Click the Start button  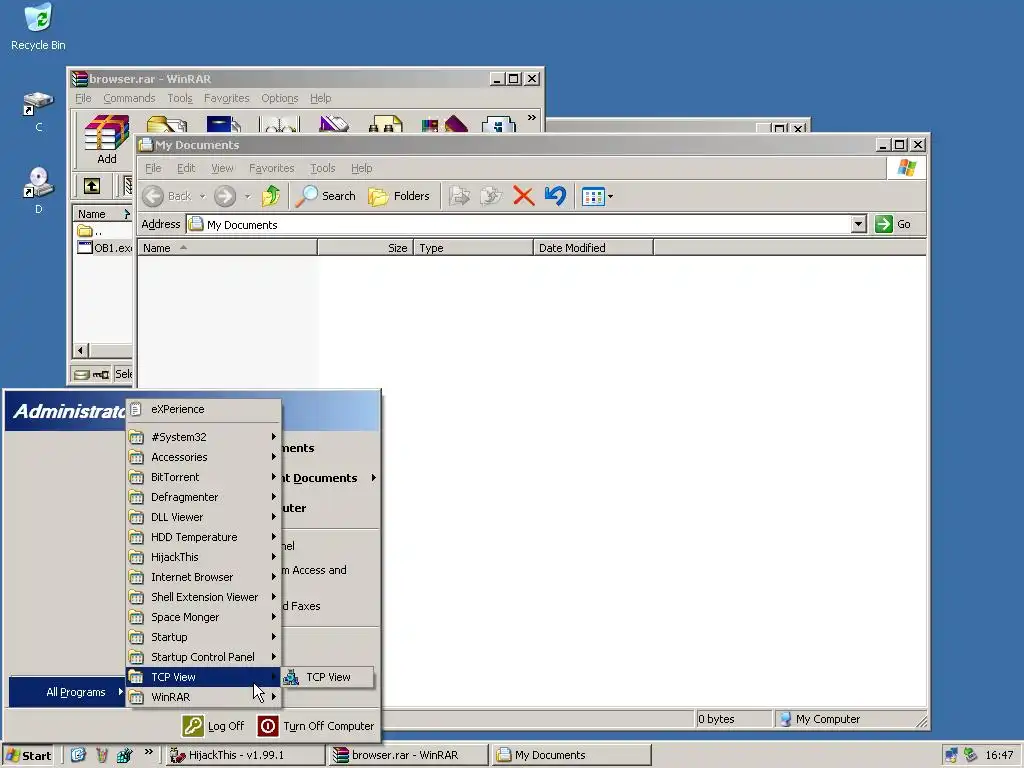27,756
